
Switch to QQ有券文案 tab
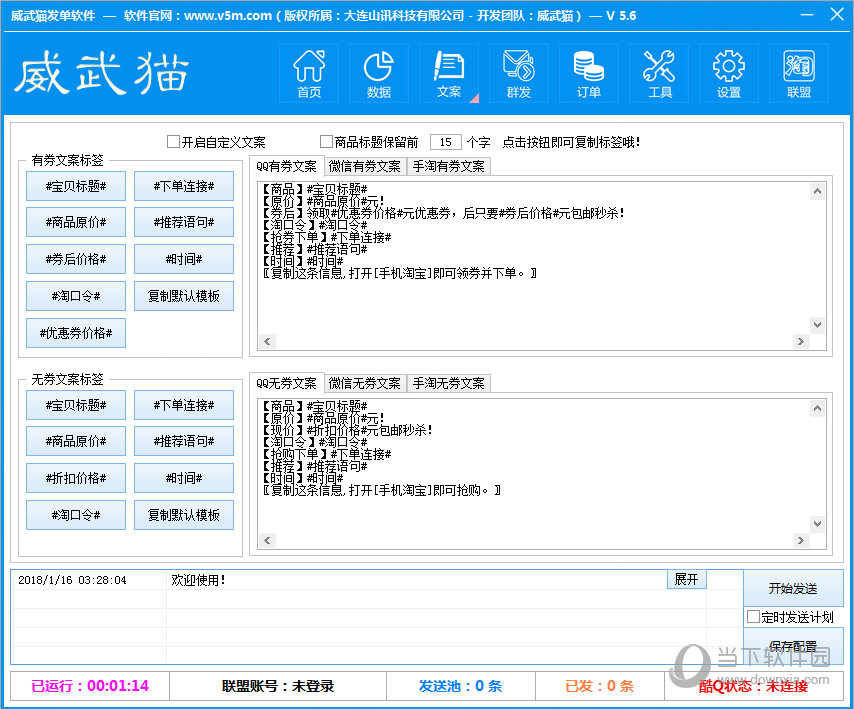click(286, 166)
